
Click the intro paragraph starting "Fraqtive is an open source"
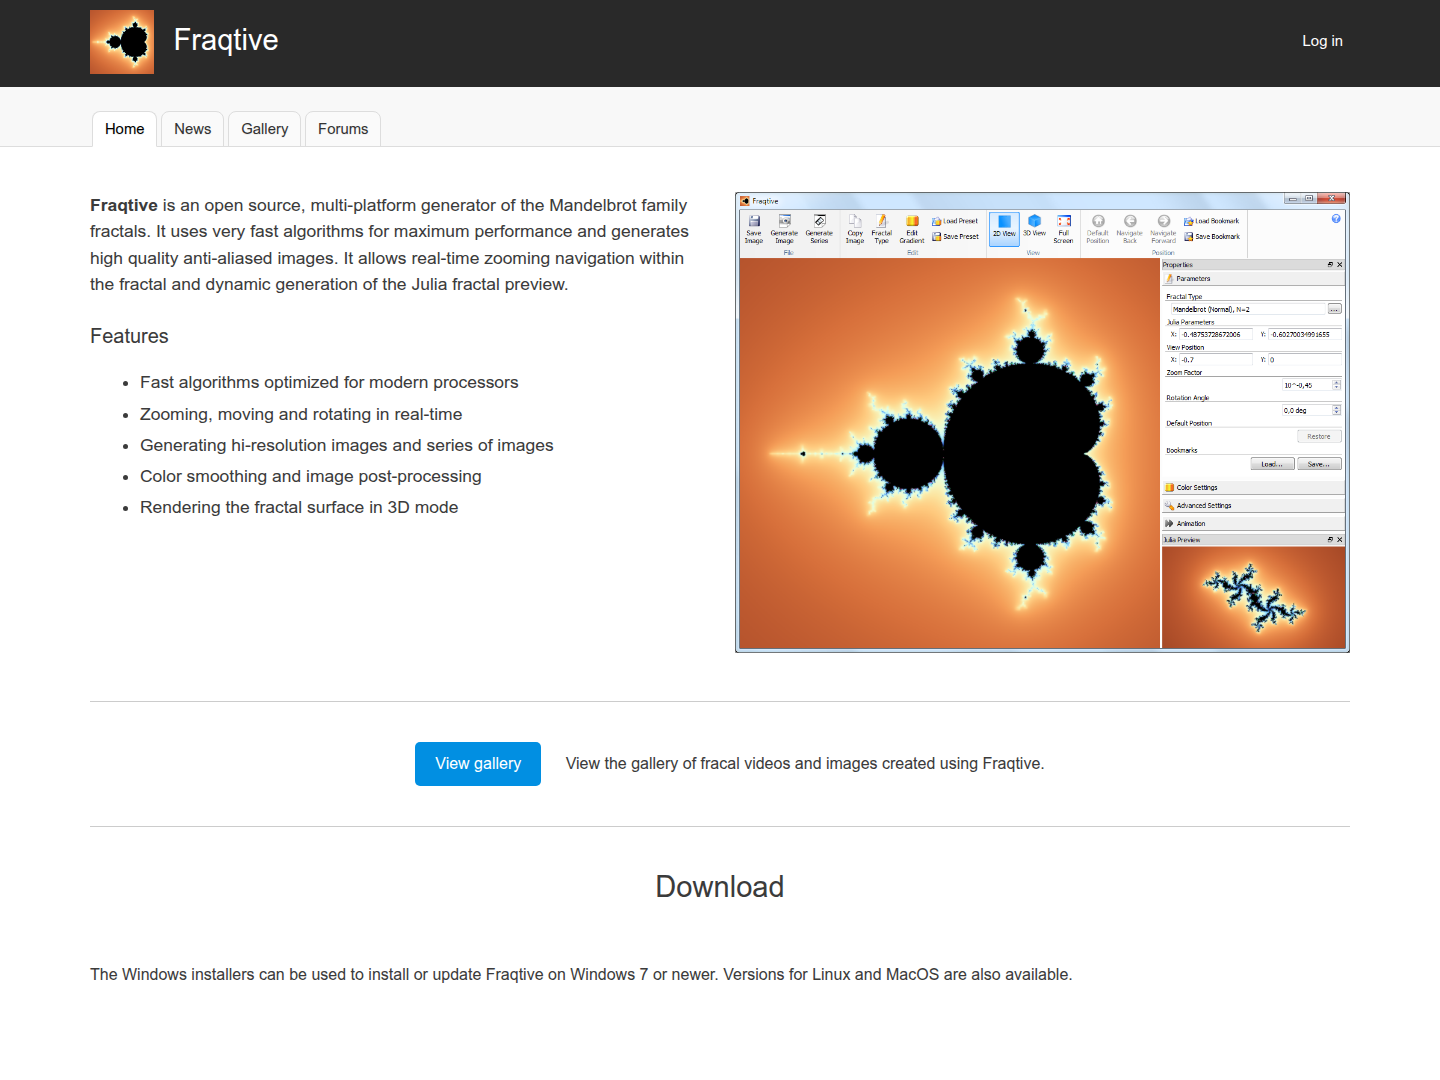(390, 245)
